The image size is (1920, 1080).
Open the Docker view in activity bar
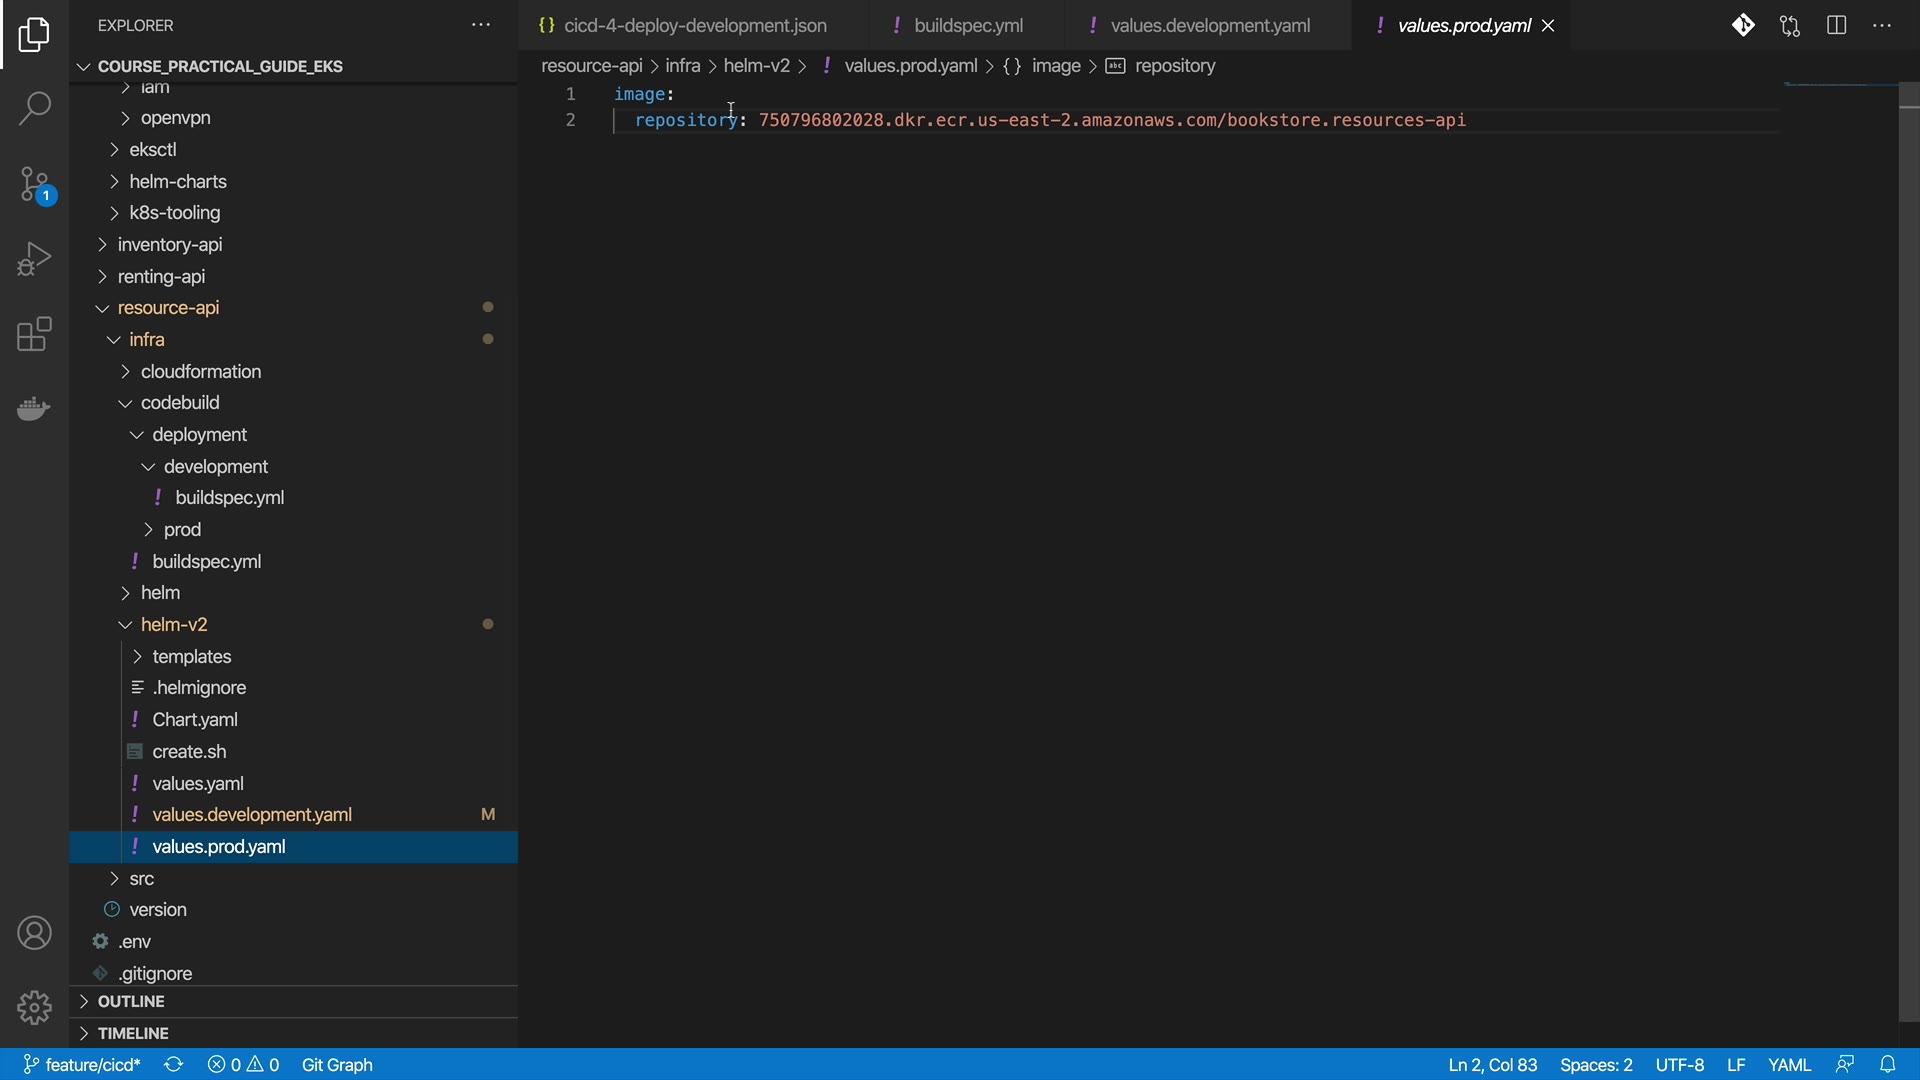(x=34, y=409)
